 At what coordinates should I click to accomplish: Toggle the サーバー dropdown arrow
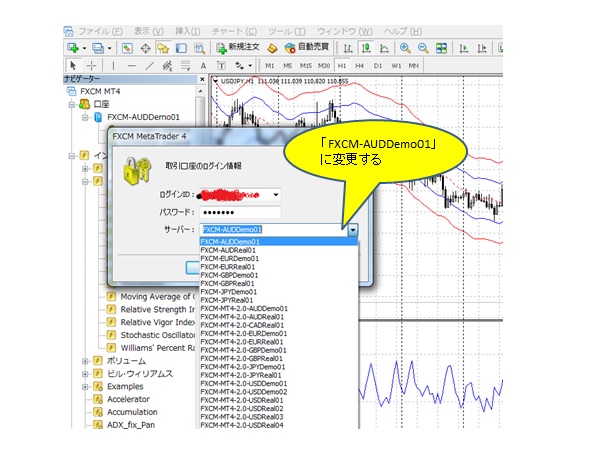click(353, 230)
